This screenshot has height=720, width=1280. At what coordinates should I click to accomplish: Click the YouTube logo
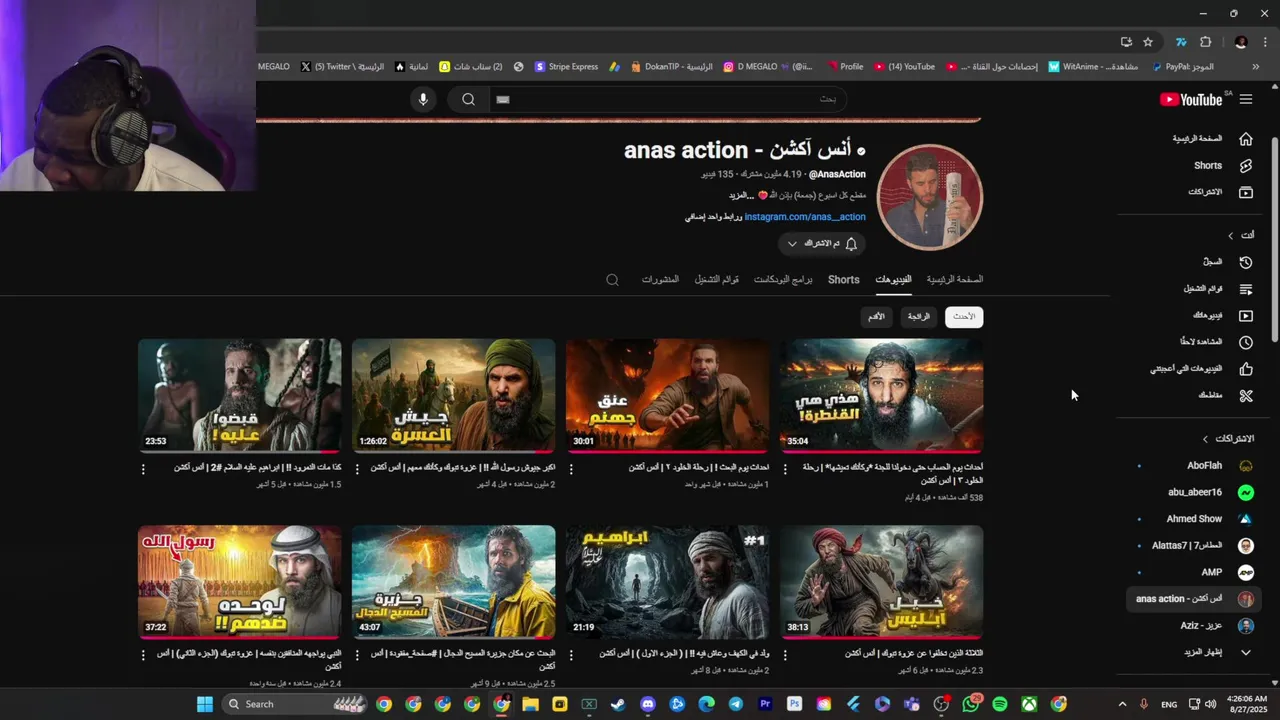[1192, 99]
